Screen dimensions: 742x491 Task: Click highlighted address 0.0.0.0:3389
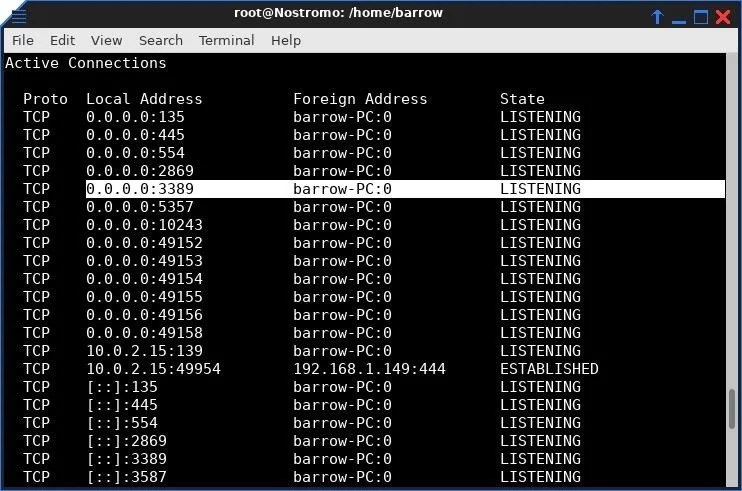[x=140, y=189]
